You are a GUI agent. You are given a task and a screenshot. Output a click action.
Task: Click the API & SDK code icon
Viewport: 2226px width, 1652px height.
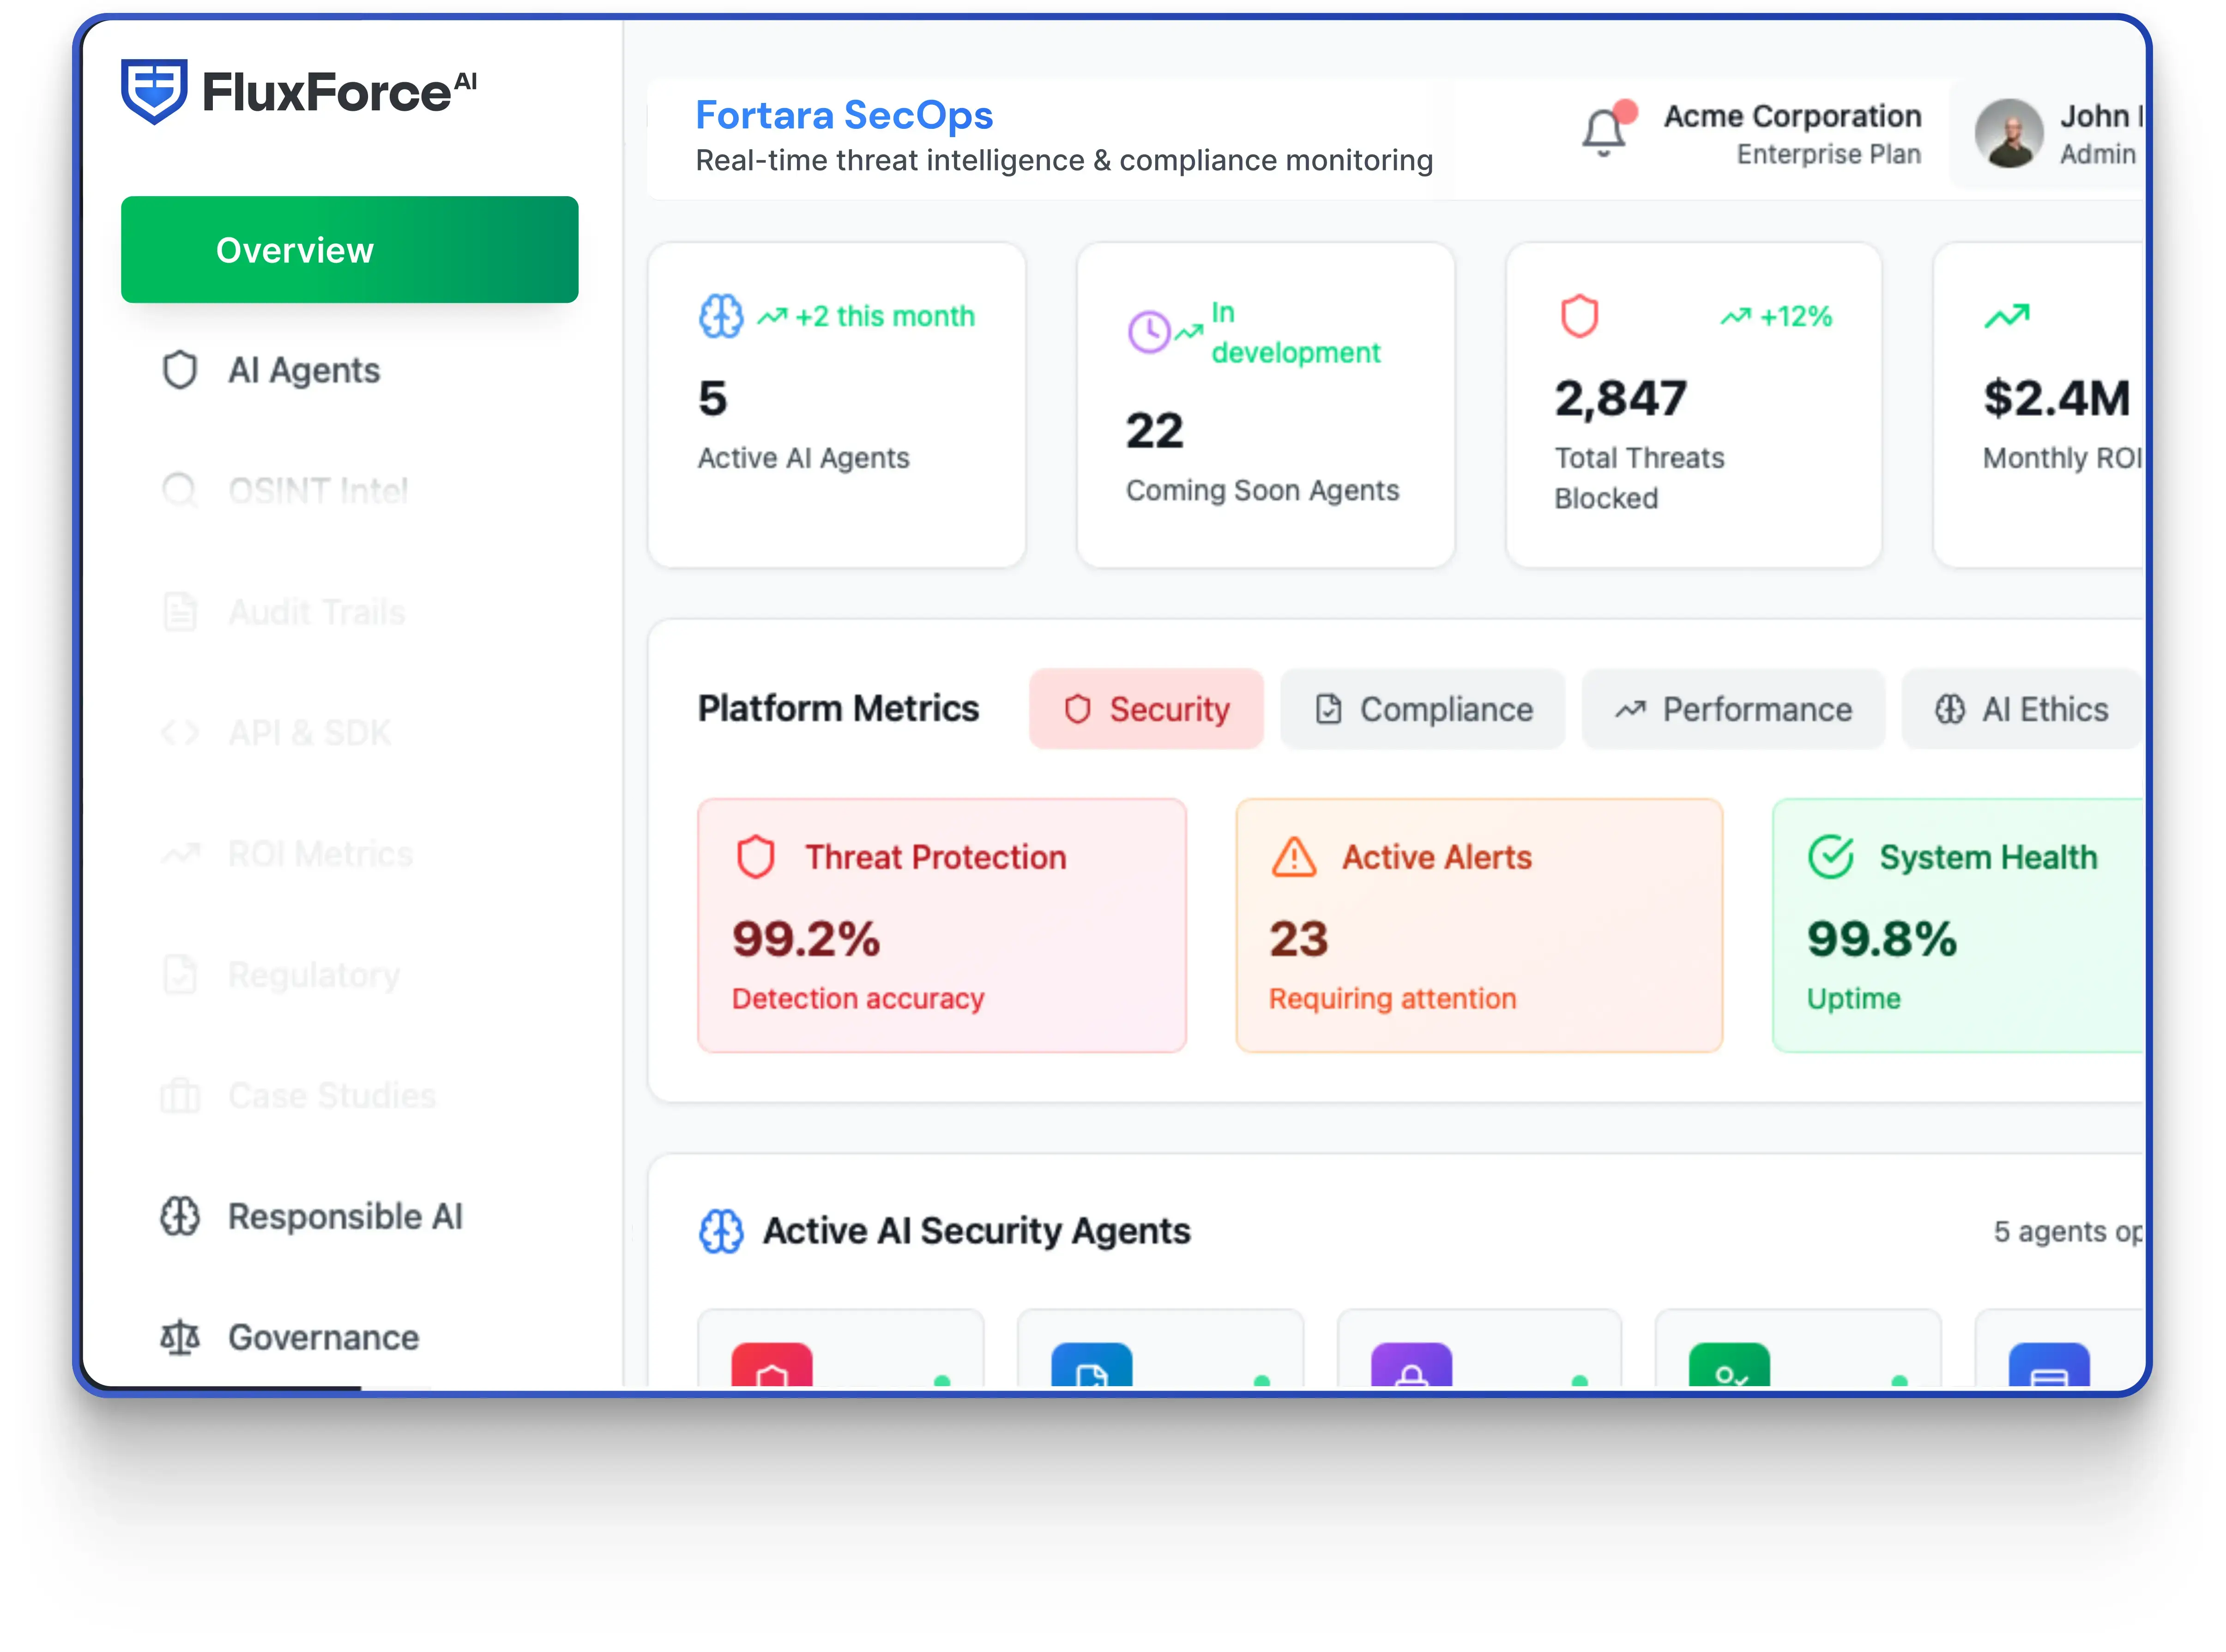pos(179,733)
